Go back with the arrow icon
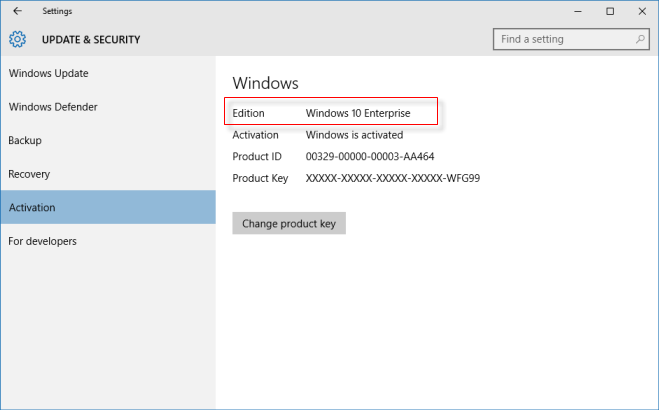The image size is (659, 410). click(x=17, y=11)
